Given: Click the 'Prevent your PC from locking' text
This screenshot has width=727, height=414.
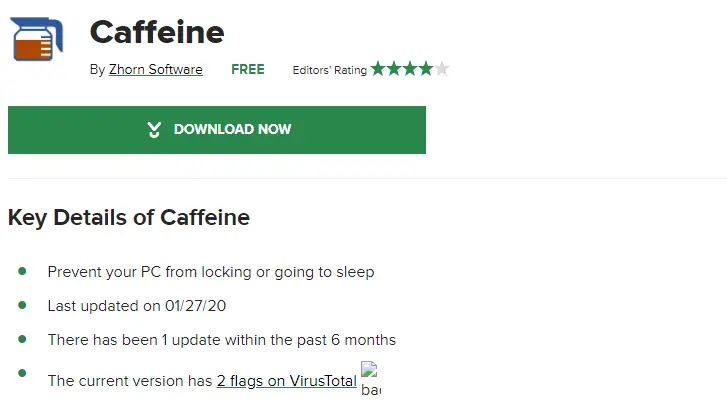Looking at the screenshot, I should [x=210, y=272].
